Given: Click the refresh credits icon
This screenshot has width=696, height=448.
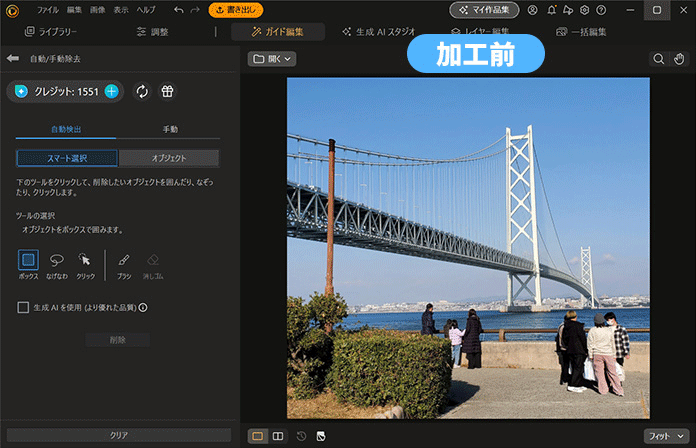Looking at the screenshot, I should pyautogui.click(x=142, y=91).
